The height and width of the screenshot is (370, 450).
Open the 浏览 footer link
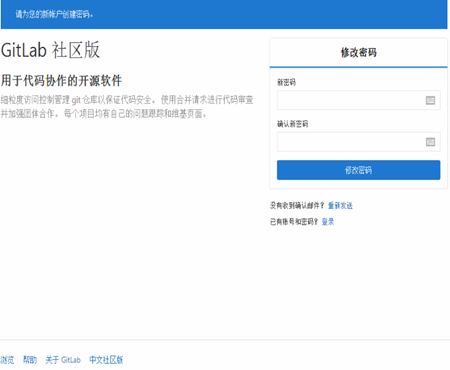(7, 360)
